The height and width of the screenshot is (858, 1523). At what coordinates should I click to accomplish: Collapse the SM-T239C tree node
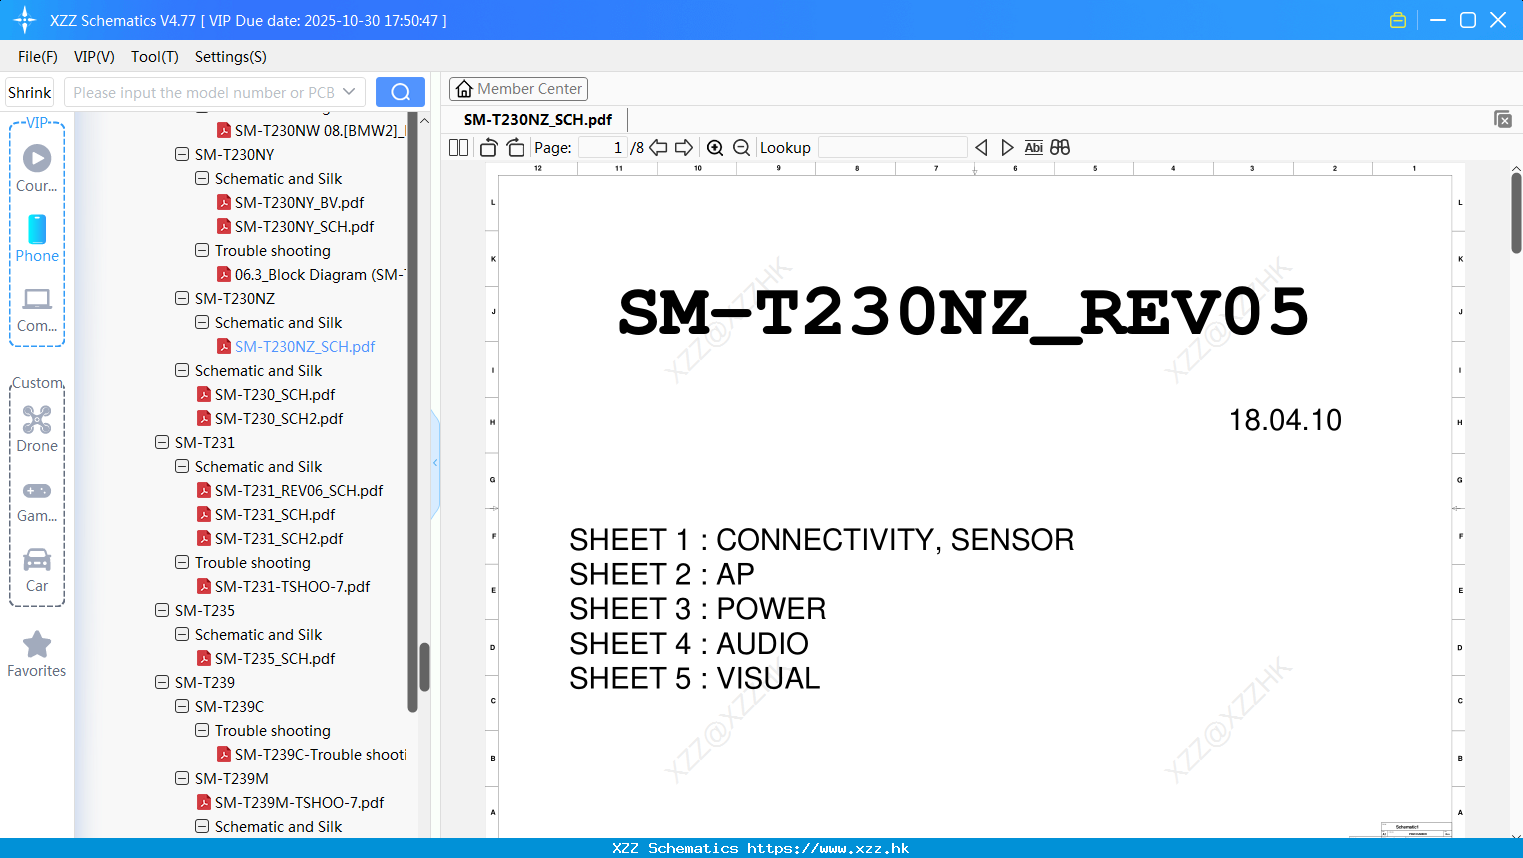[x=182, y=706]
